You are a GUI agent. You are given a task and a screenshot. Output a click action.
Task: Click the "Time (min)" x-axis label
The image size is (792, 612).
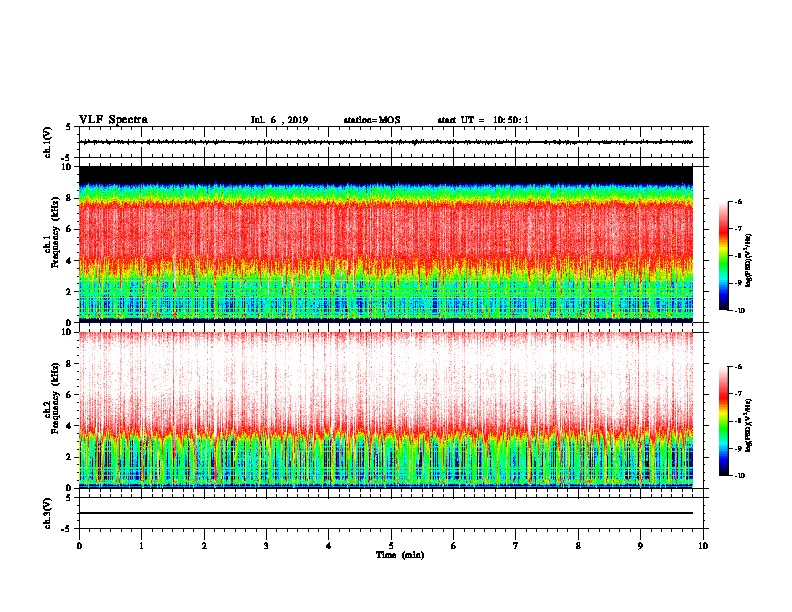pos(400,555)
